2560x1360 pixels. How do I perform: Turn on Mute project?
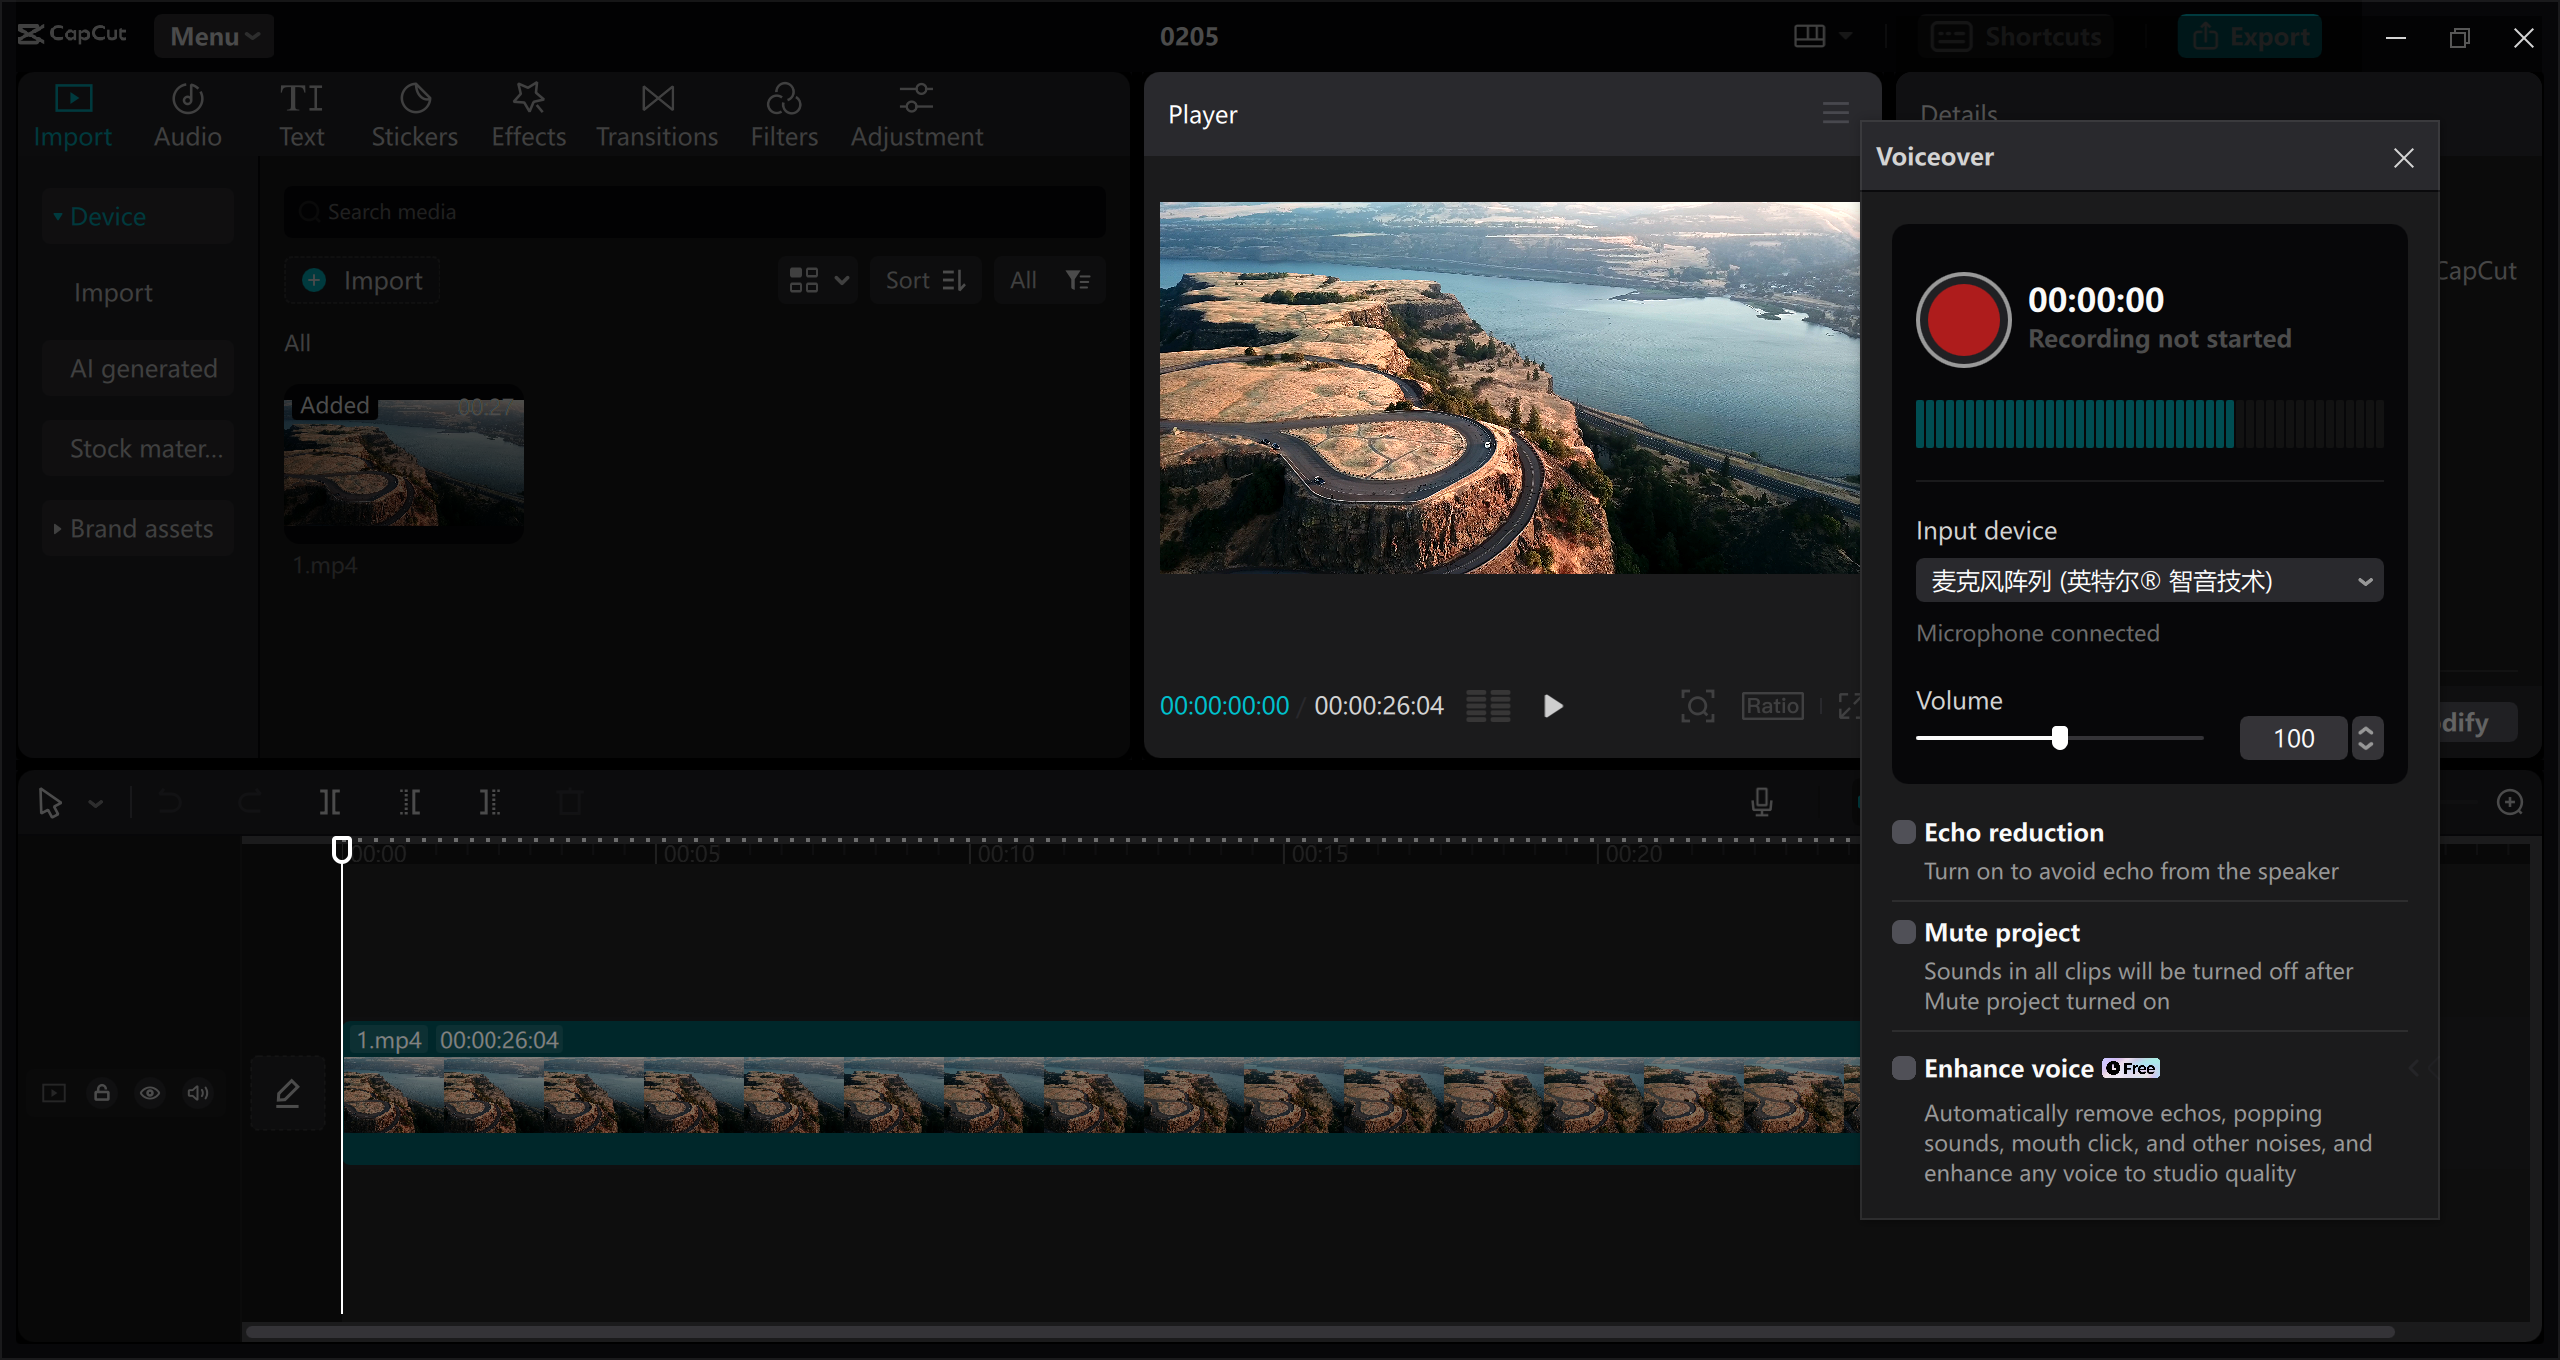coord(1902,931)
